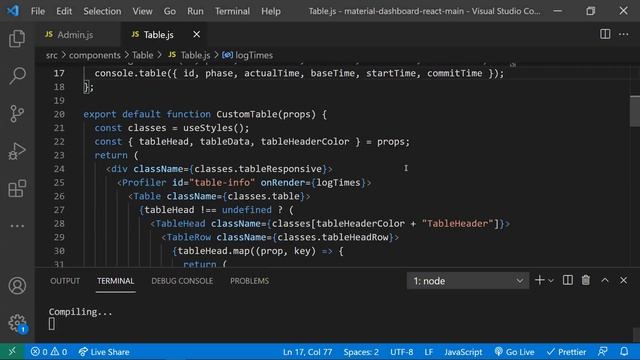The height and width of the screenshot is (360, 640).
Task: Show errors count in status bar
Action: pyautogui.click(x=39, y=351)
